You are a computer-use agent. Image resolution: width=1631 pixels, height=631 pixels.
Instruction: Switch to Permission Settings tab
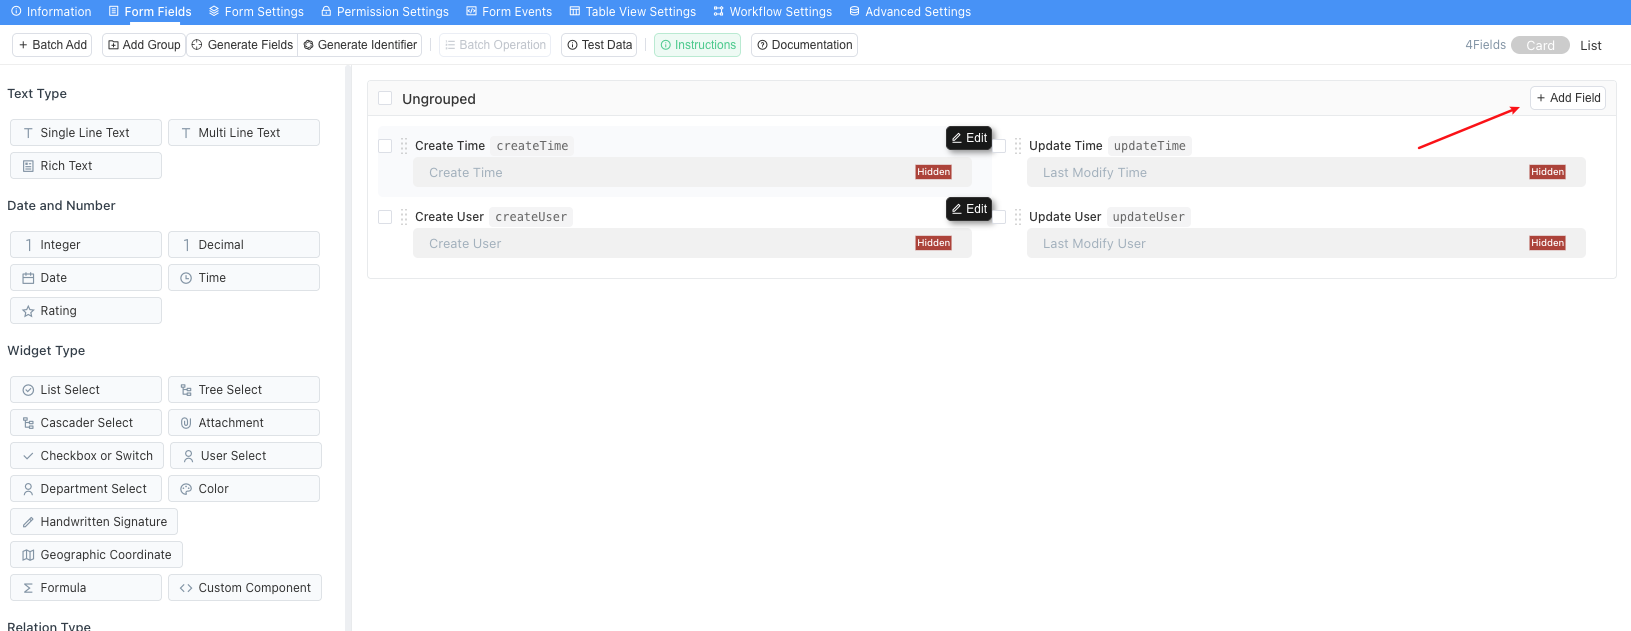pos(384,12)
